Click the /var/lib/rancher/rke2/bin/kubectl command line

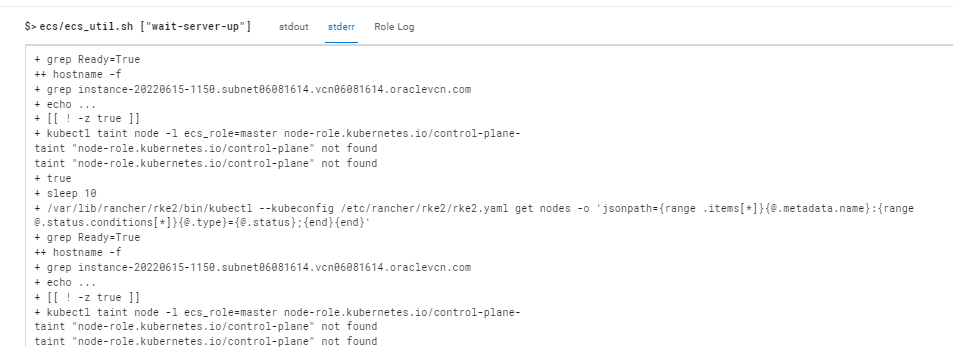point(473,209)
